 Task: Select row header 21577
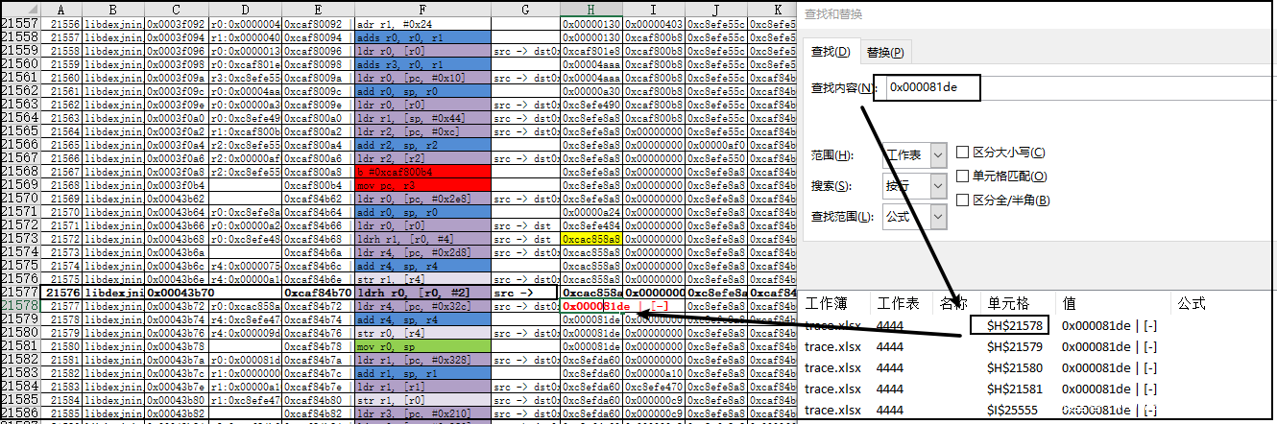20,292
